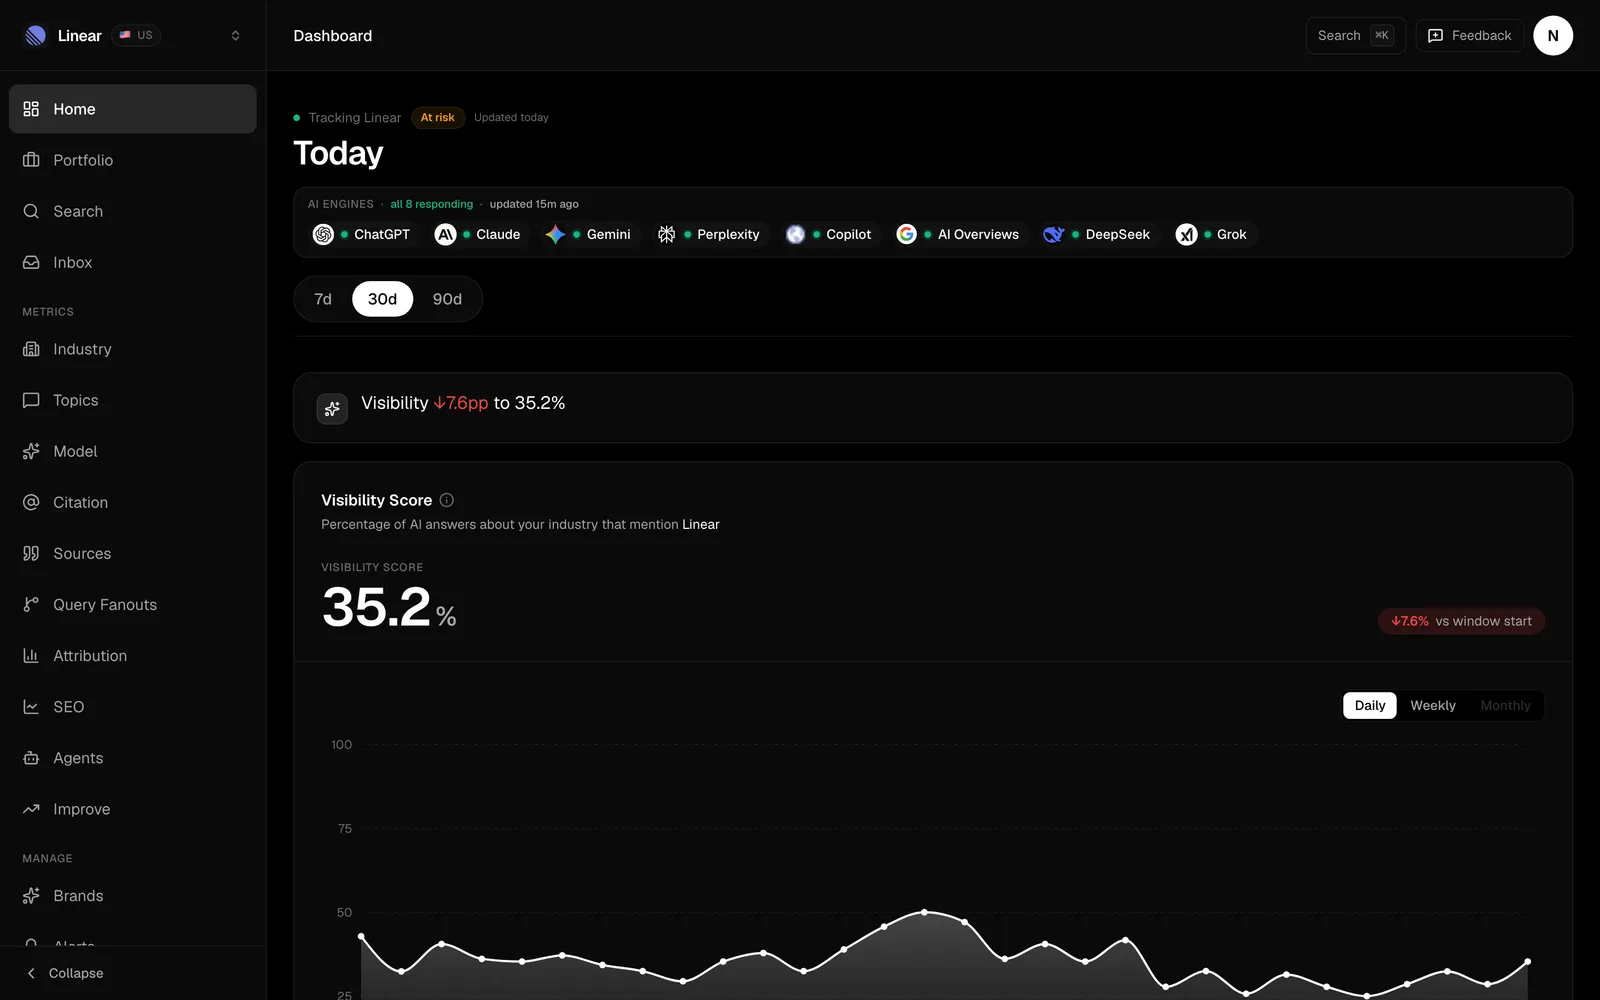Select the 7d time range
Viewport: 1600px width, 1000px height.
point(323,299)
